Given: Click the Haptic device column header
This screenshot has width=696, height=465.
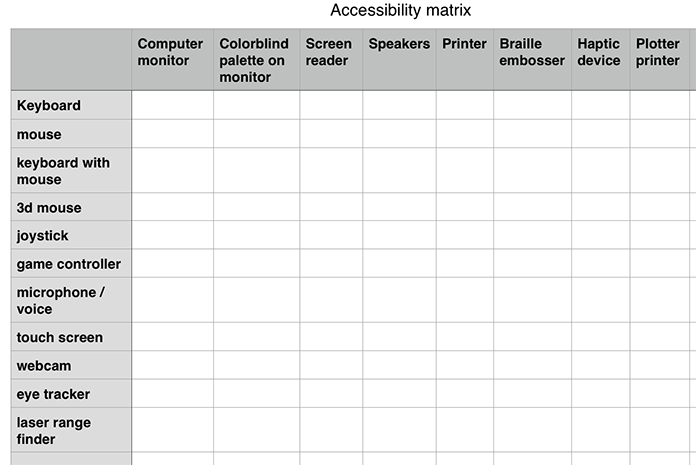Looking at the screenshot, I should pos(601,60).
